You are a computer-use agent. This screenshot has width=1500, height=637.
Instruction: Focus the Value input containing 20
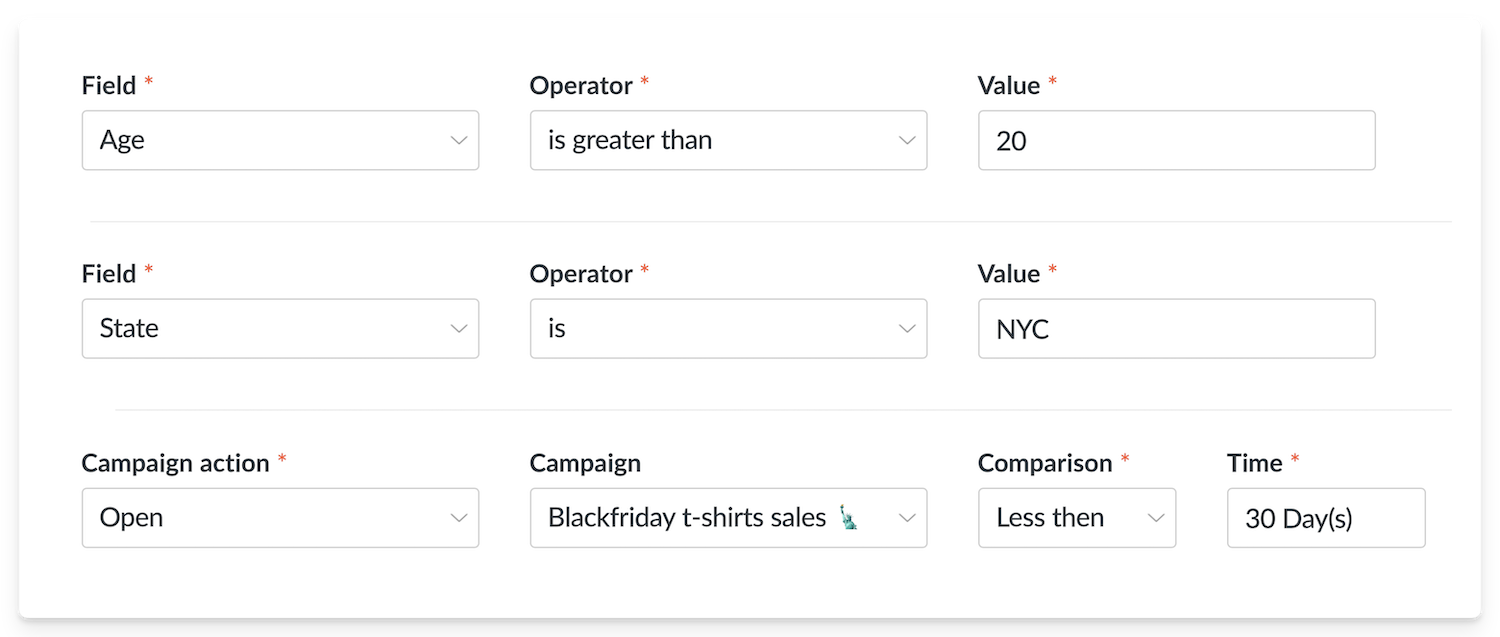click(x=1176, y=141)
